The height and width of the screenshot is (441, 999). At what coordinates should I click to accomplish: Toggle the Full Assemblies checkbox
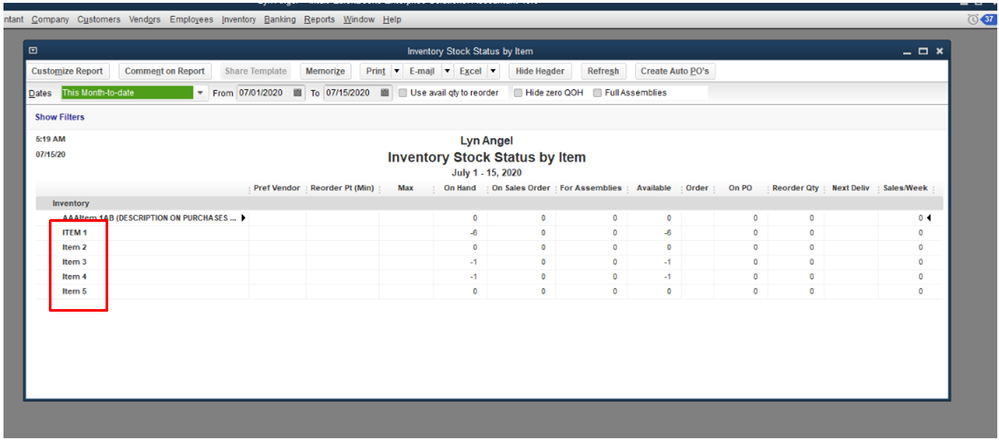[x=597, y=93]
